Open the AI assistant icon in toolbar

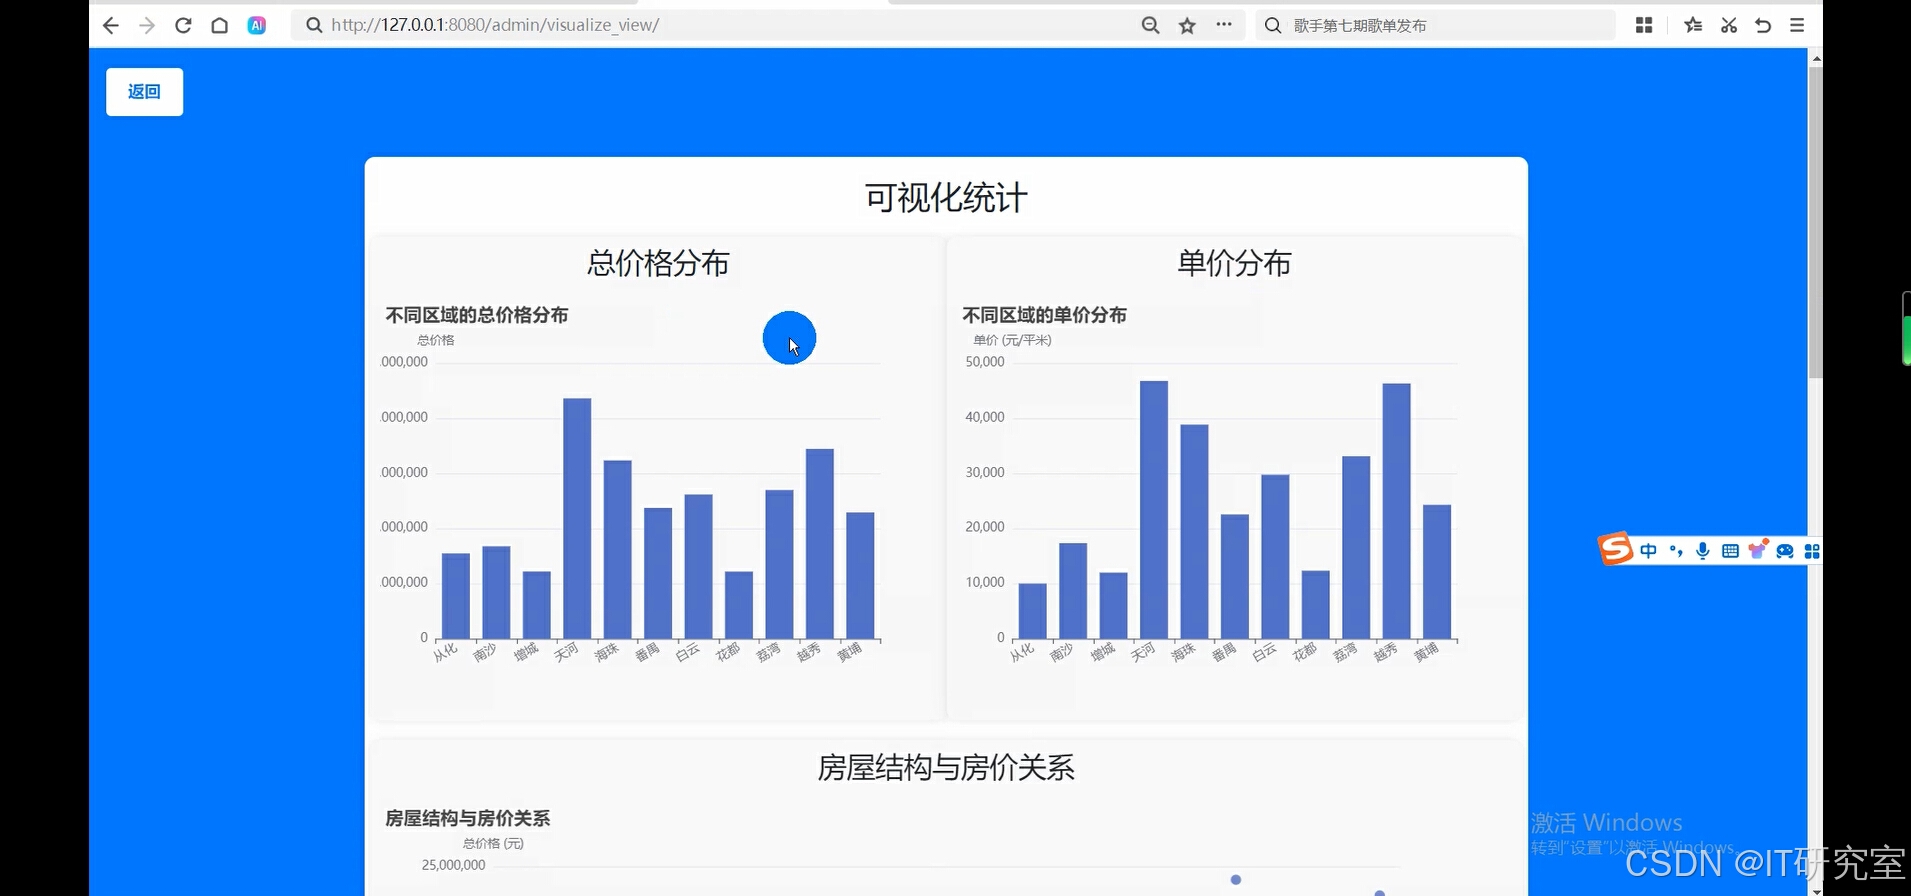click(257, 25)
